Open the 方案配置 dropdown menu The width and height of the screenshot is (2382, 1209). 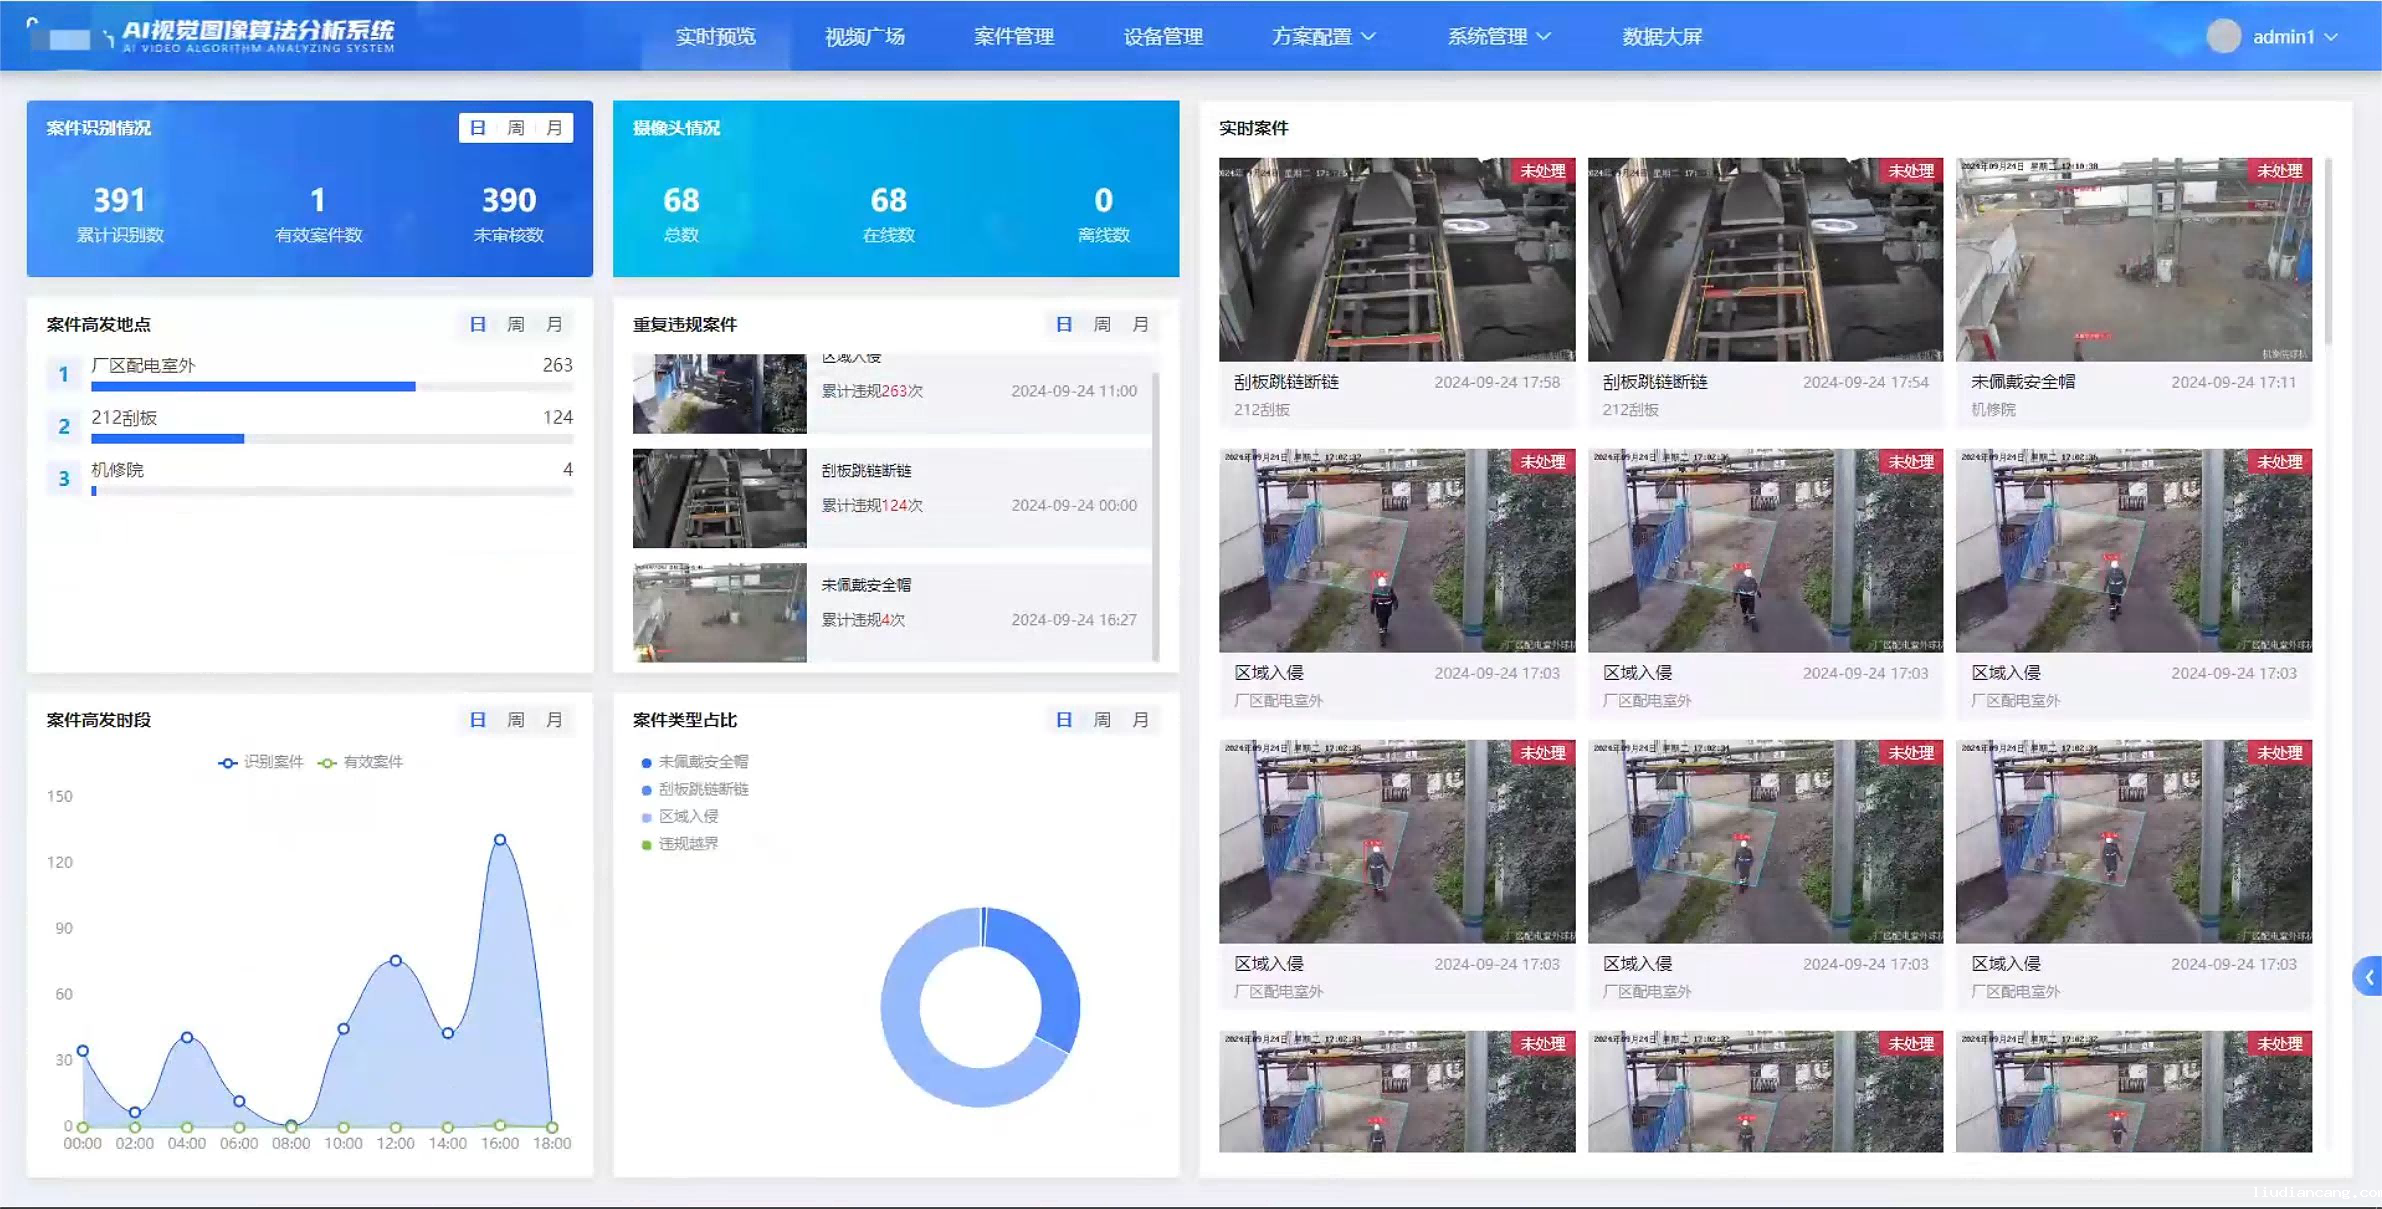point(1322,37)
